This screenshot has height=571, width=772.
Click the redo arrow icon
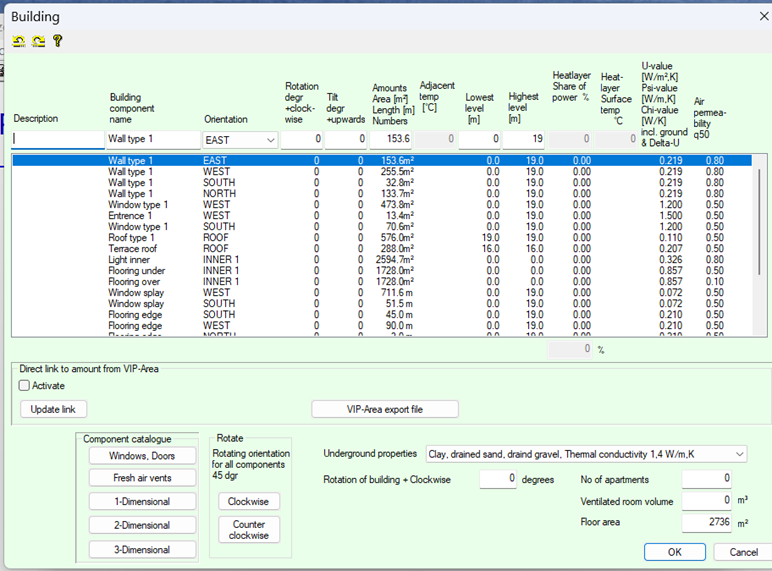(38, 41)
